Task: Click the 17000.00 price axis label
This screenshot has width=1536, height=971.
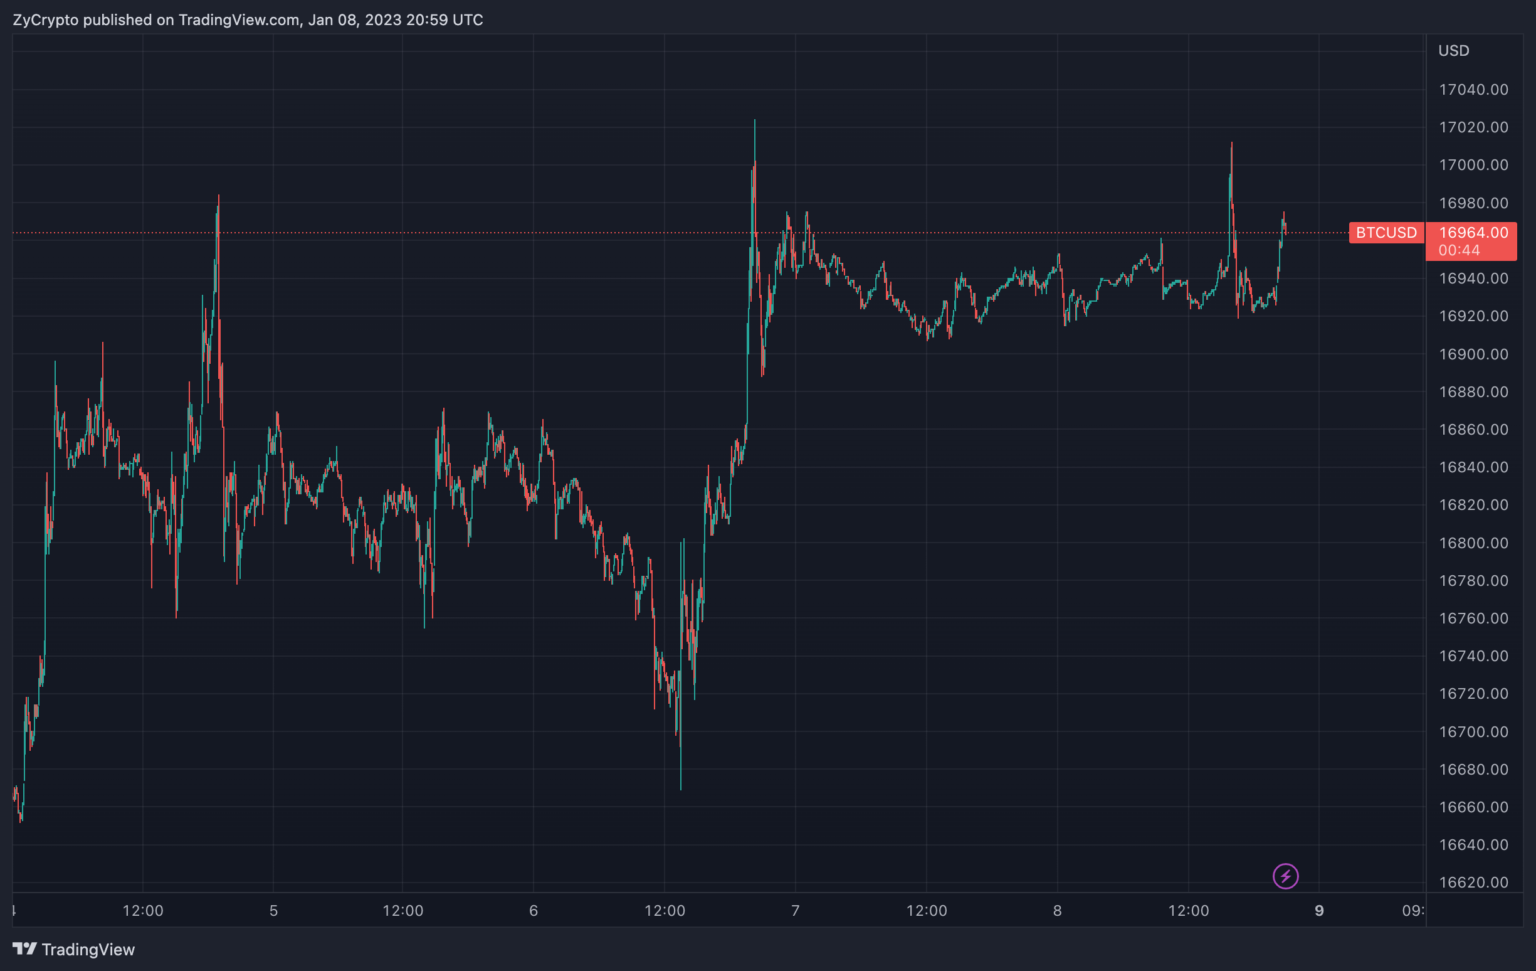Action: coord(1473,165)
